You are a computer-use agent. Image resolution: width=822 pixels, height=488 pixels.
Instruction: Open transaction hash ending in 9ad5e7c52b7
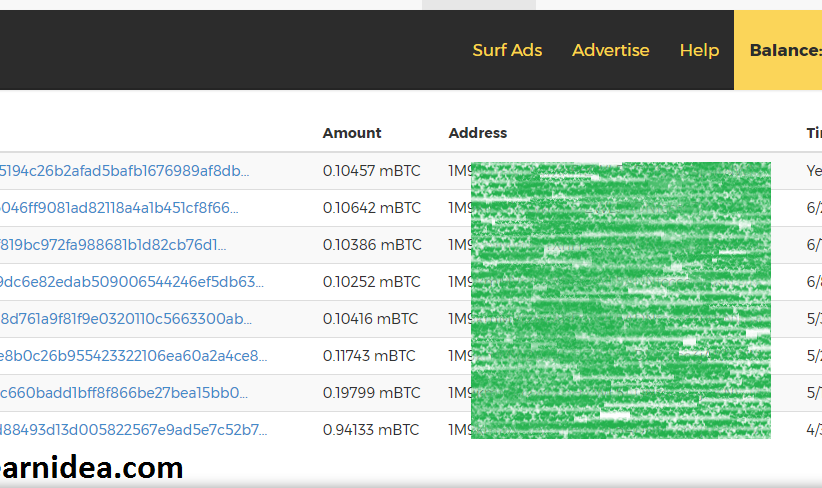133,430
